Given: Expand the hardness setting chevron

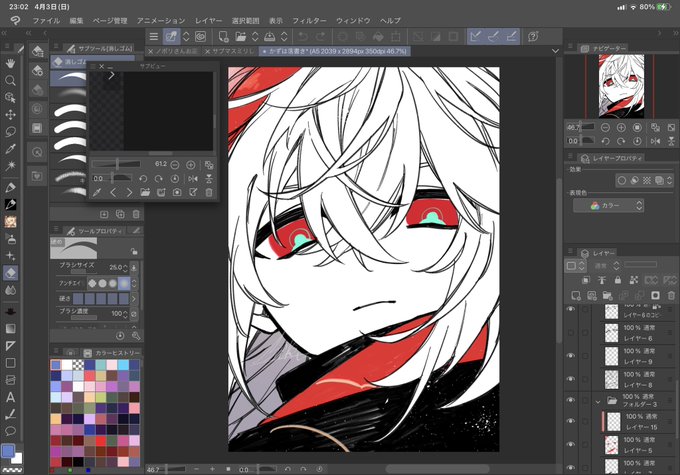Looking at the screenshot, I should (134, 298).
